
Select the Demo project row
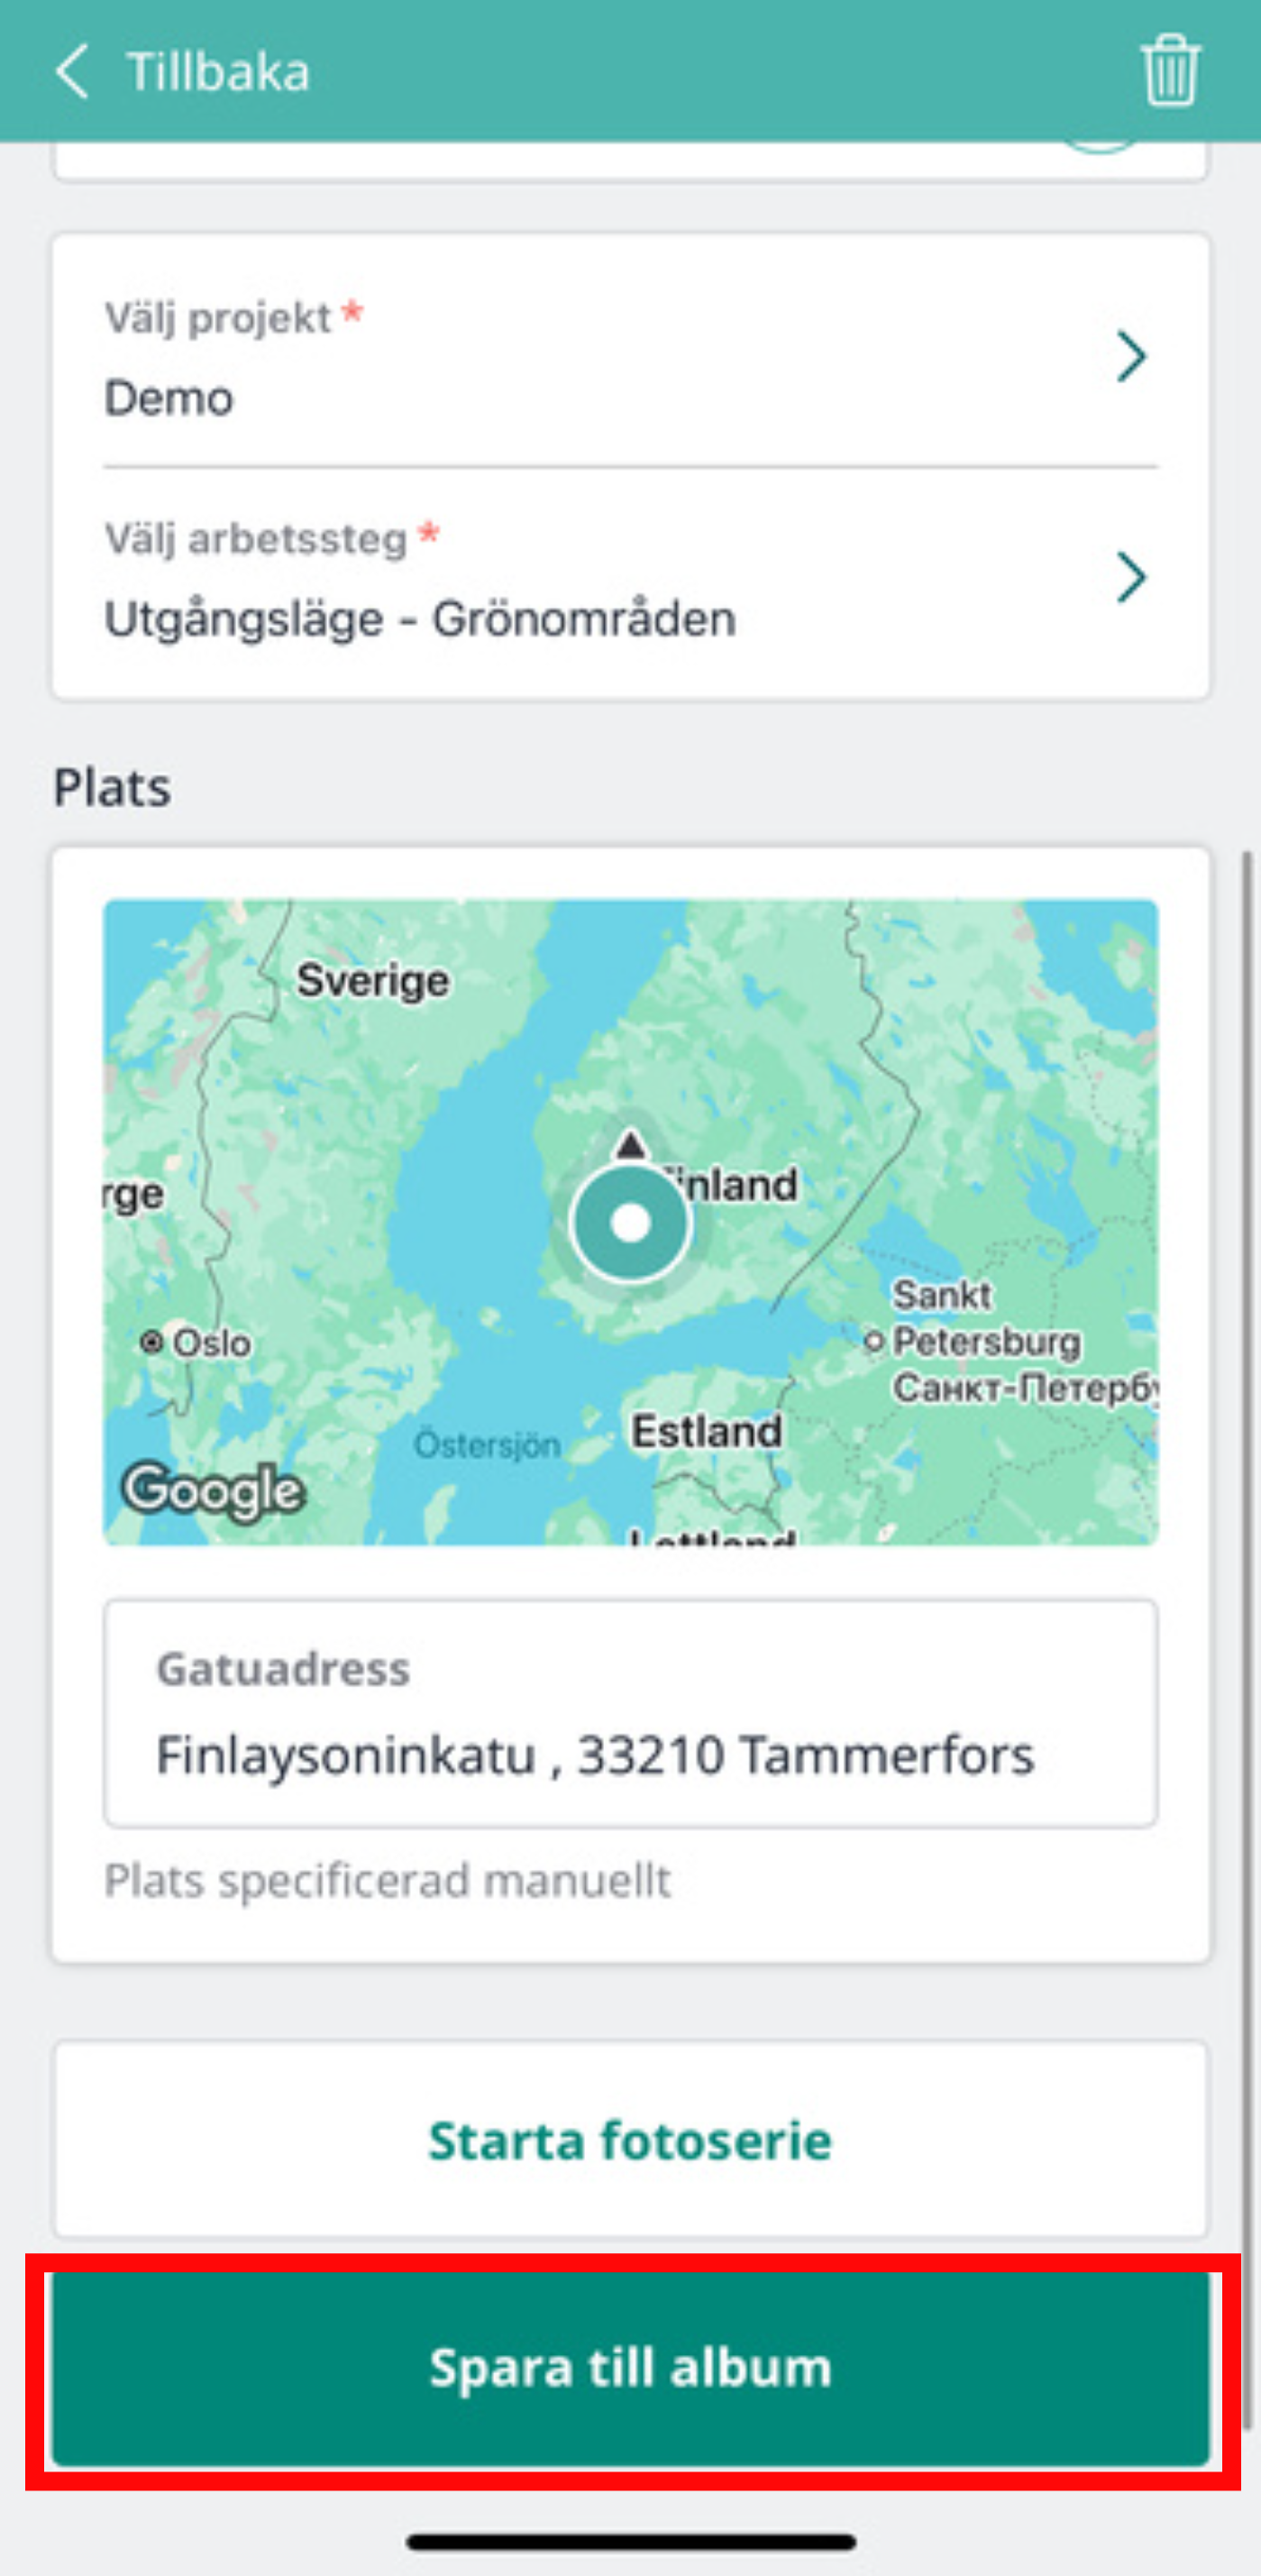631,358
